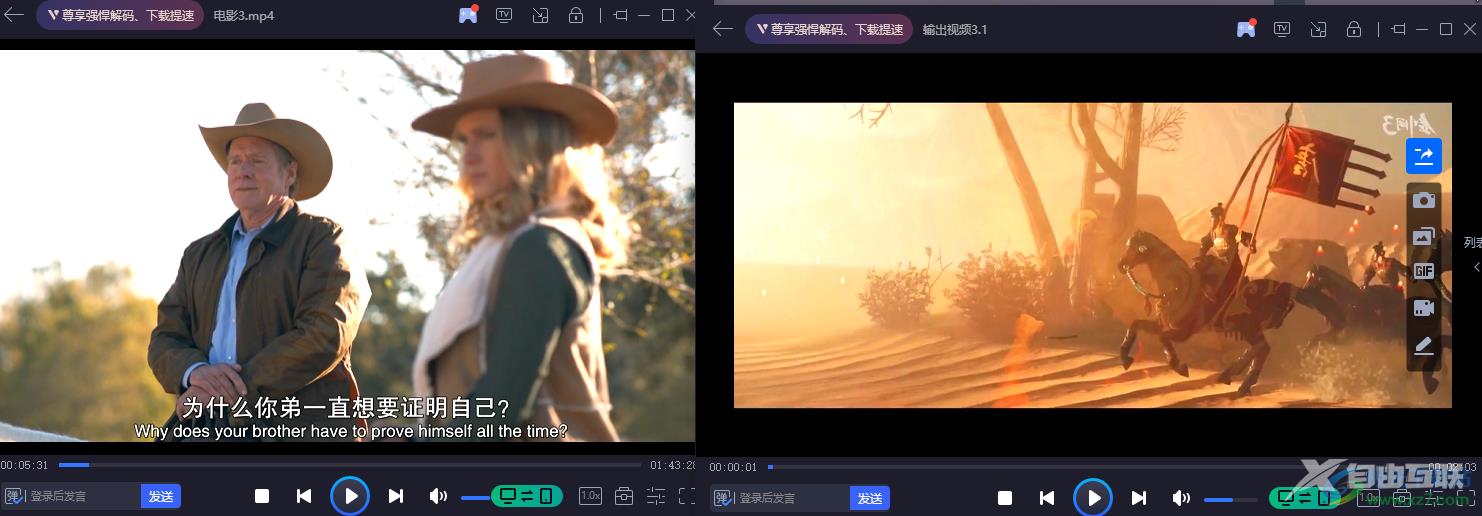
Task: Send comment in left window
Action: [161, 496]
